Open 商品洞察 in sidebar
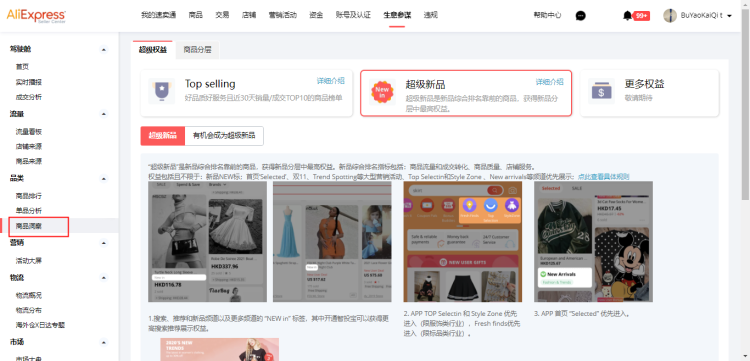Image resolution: width=750 pixels, height=361 pixels. (29, 226)
